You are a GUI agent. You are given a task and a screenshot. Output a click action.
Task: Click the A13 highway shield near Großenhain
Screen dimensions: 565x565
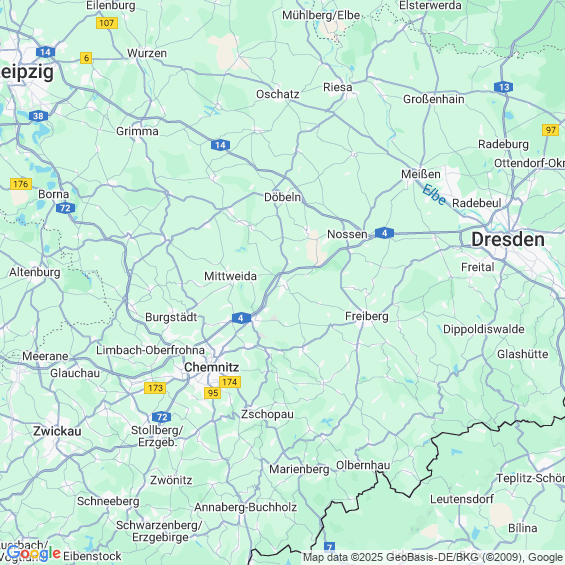click(x=503, y=87)
